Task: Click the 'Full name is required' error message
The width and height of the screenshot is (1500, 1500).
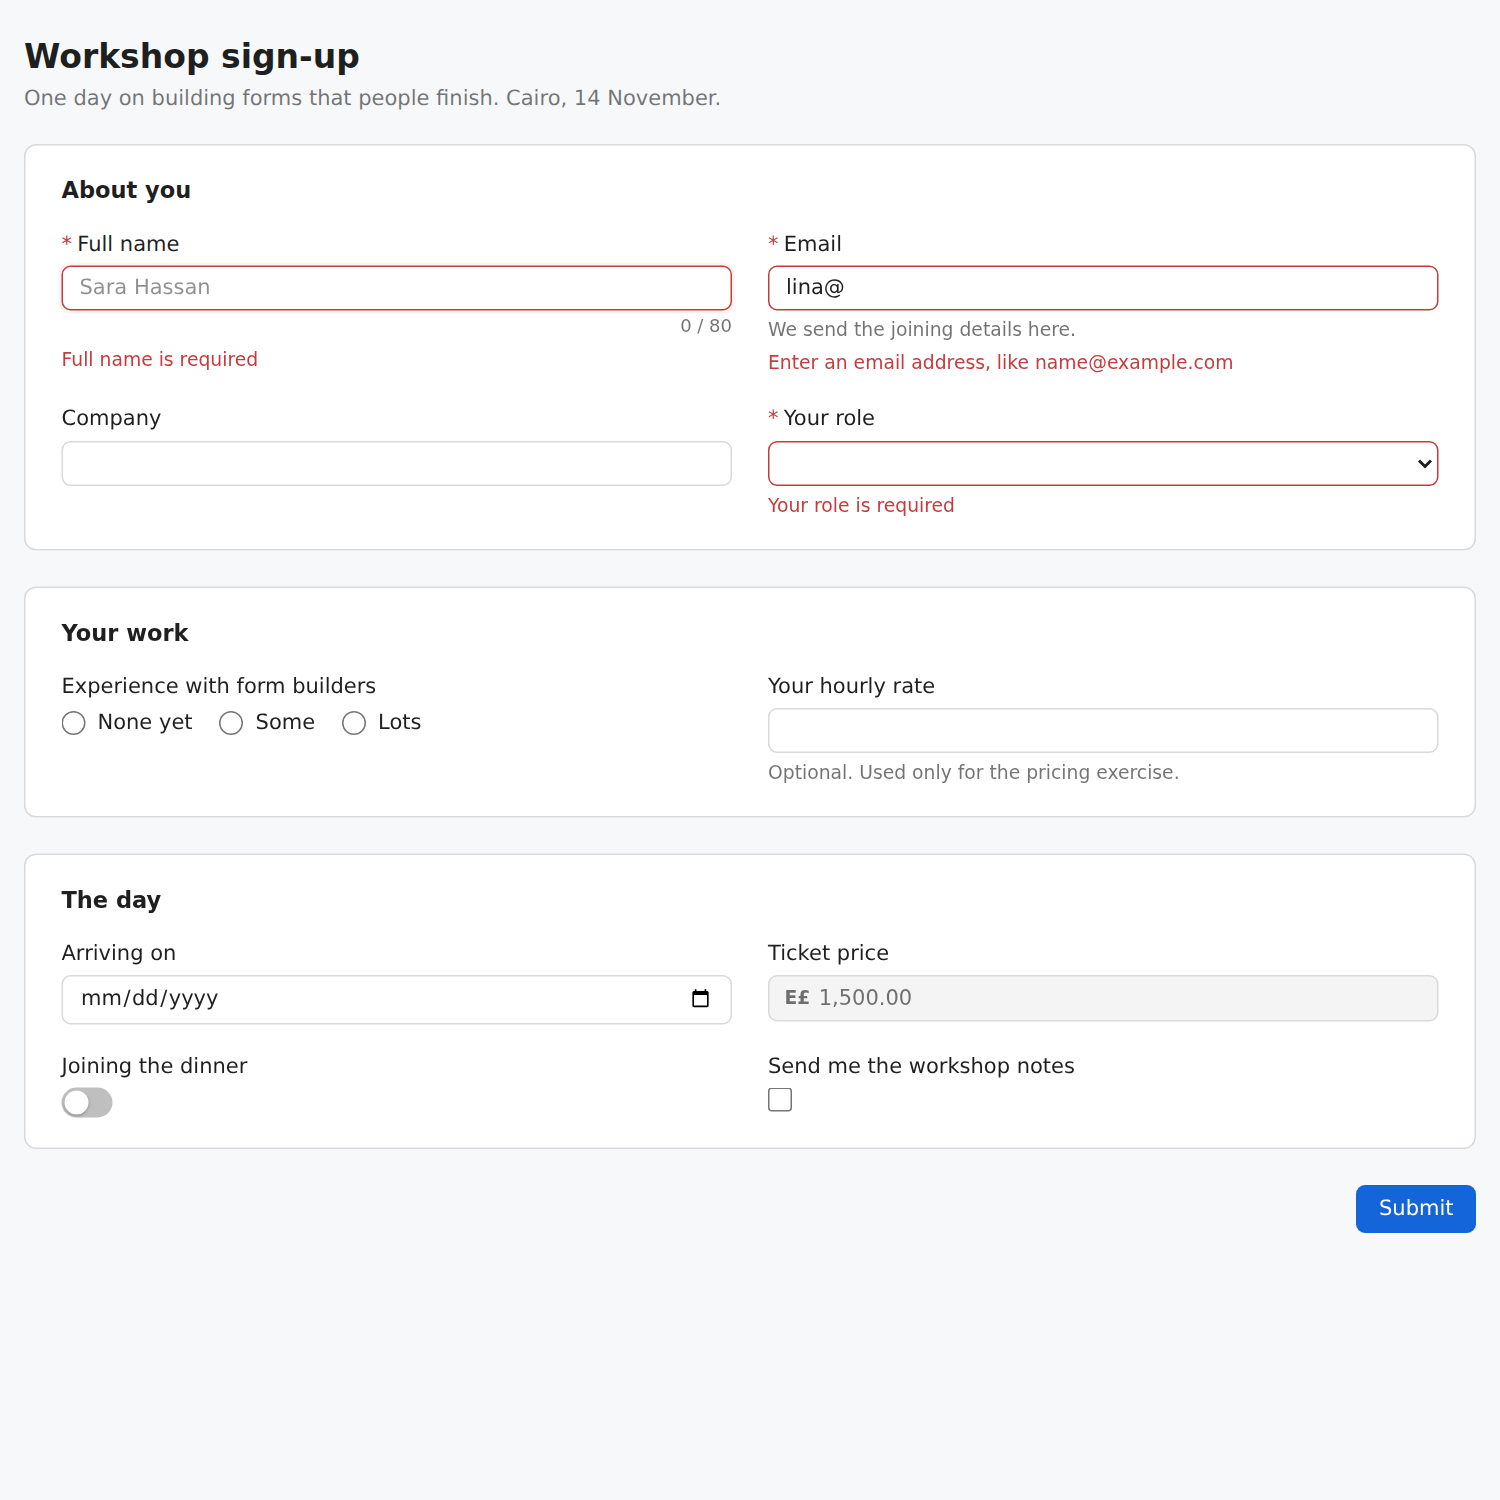Action: click(160, 359)
